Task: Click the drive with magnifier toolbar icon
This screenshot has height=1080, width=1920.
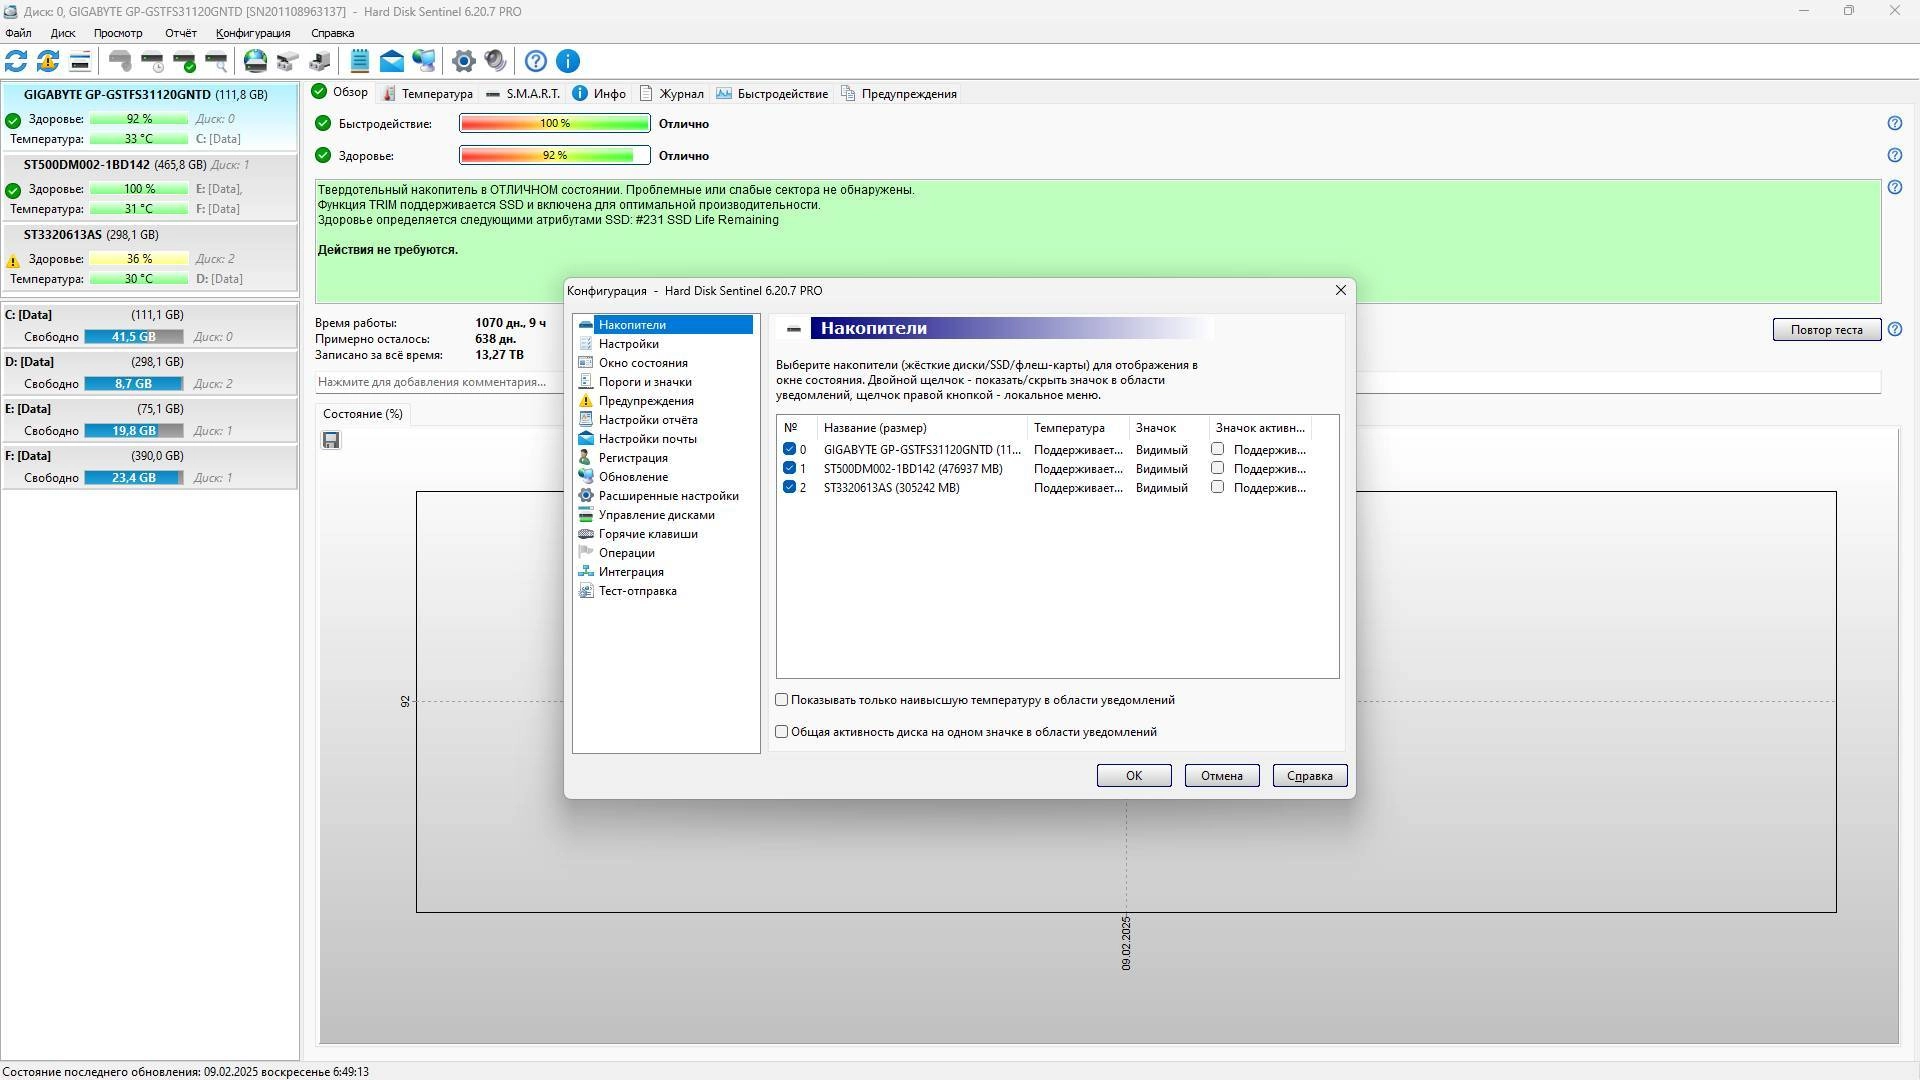Action: pos(216,61)
